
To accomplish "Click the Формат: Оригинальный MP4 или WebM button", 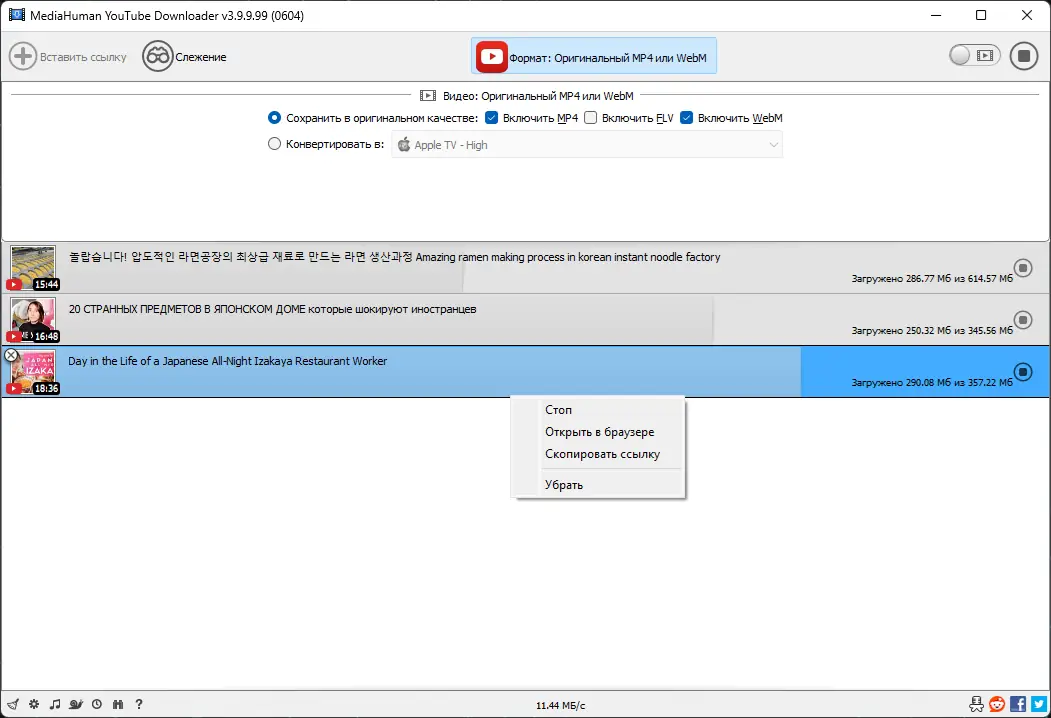I will 594,56.
